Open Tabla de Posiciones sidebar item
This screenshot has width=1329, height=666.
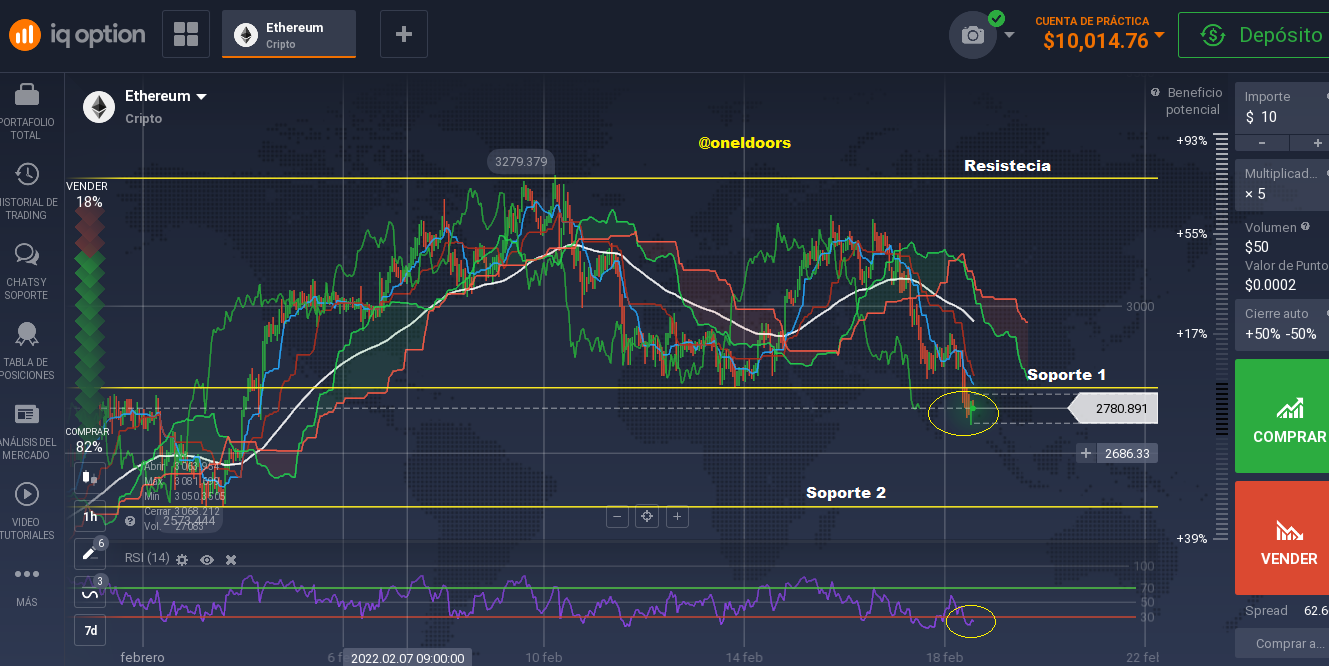coord(27,352)
